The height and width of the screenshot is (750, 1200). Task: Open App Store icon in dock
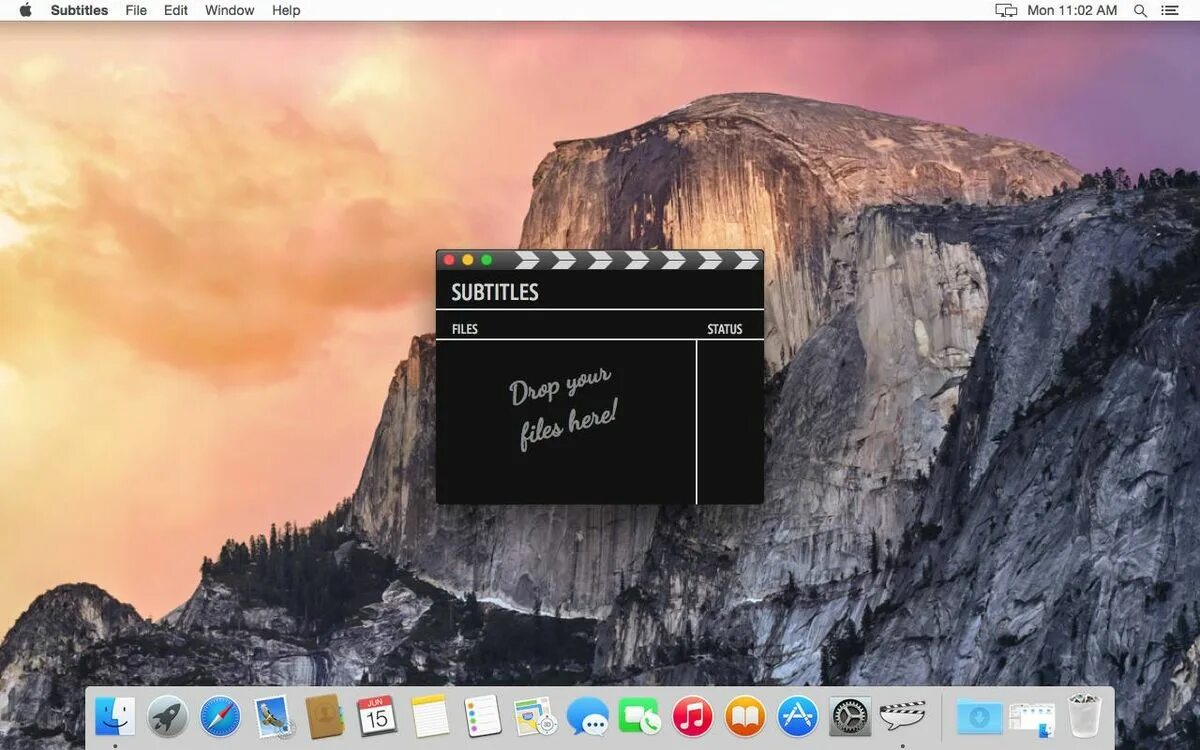797,716
